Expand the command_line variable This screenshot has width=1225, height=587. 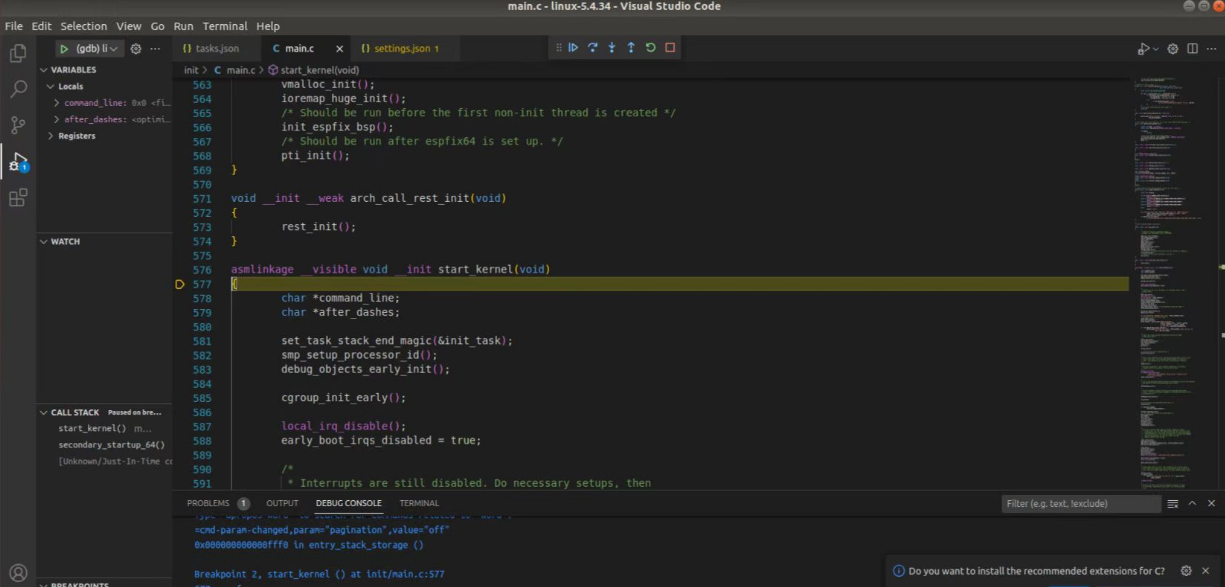(x=56, y=103)
